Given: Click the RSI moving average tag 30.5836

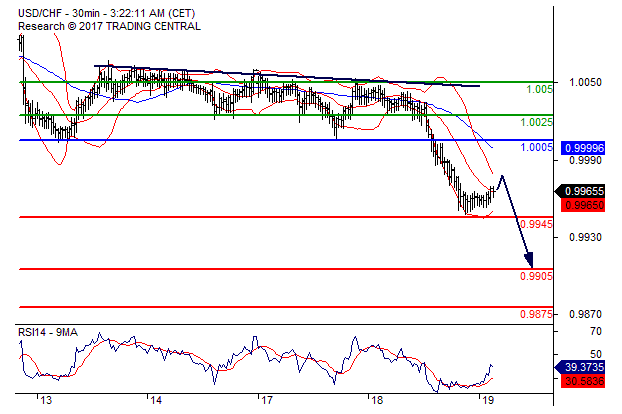Looking at the screenshot, I should [x=583, y=381].
